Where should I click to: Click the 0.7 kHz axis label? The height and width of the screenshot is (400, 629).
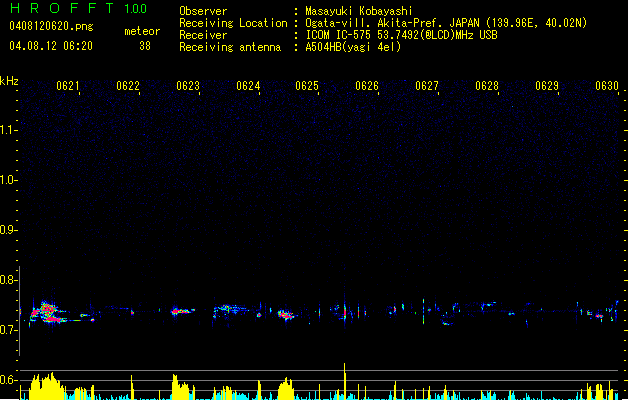(8, 330)
